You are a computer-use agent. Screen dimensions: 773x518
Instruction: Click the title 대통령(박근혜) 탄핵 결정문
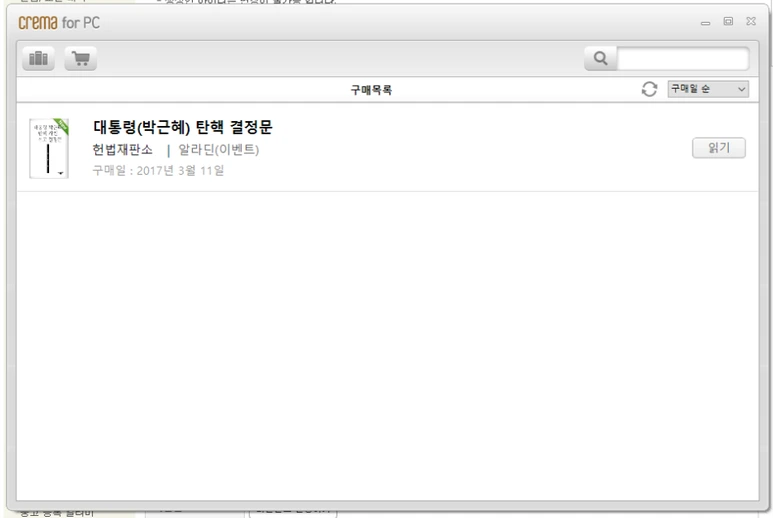tap(182, 127)
